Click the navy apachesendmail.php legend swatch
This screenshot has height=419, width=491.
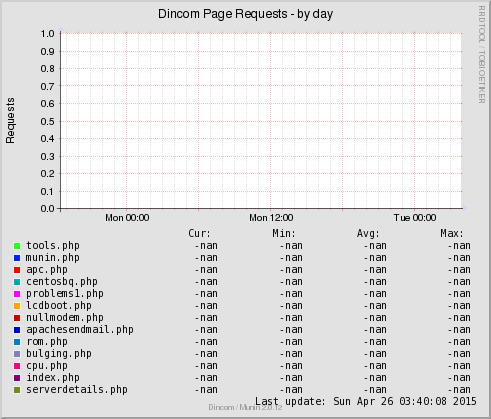17,330
